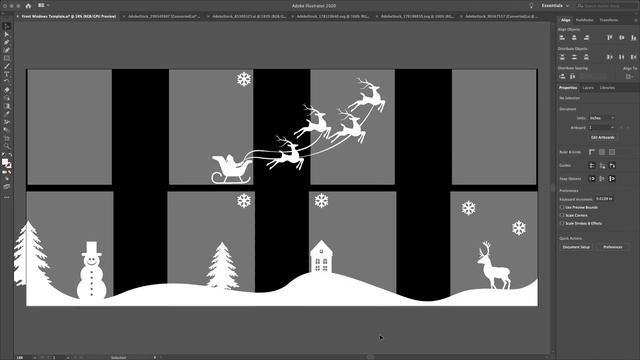The width and height of the screenshot is (640, 360).
Task: Click vertical align top icon
Action: coord(609,38)
